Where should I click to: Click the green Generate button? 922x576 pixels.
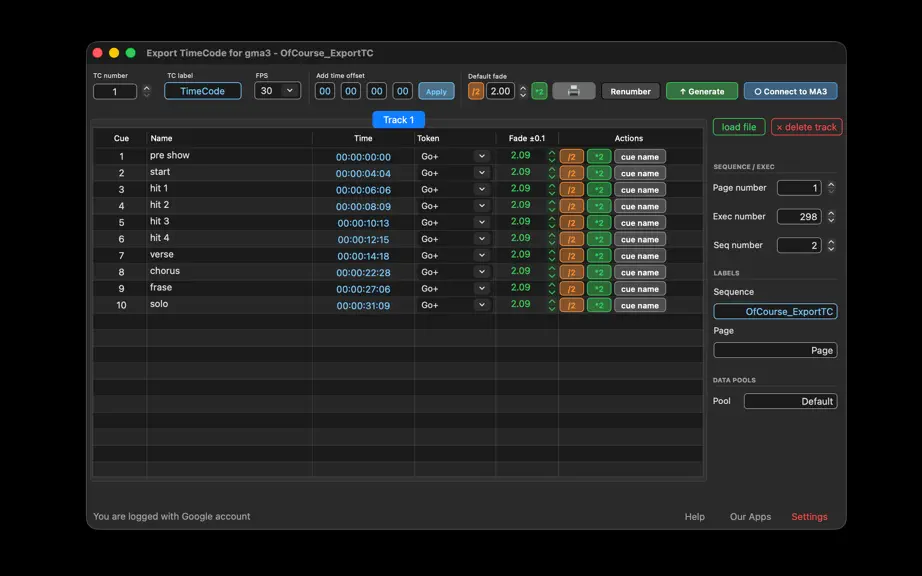pyautogui.click(x=701, y=91)
